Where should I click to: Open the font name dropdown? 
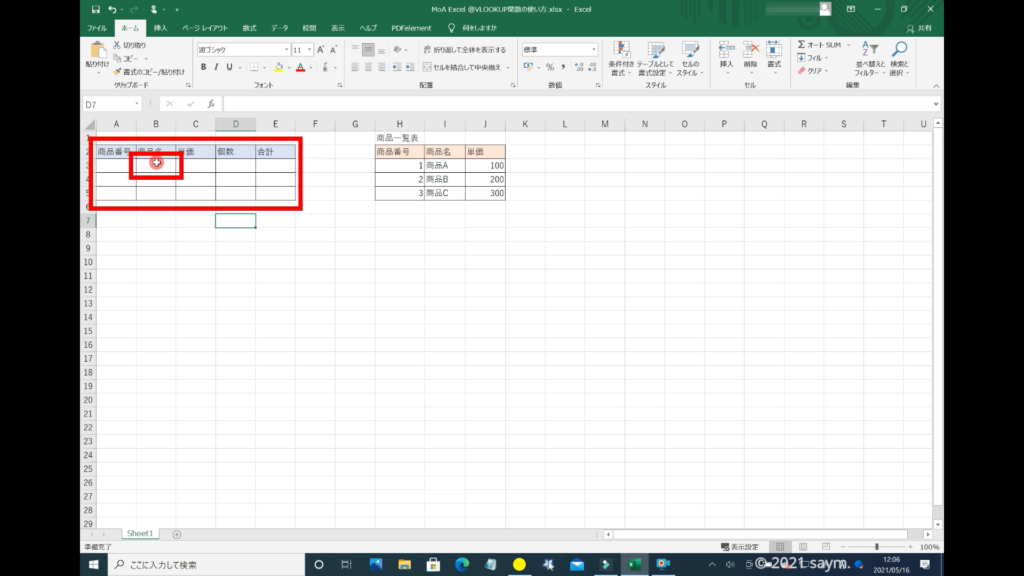[285, 49]
